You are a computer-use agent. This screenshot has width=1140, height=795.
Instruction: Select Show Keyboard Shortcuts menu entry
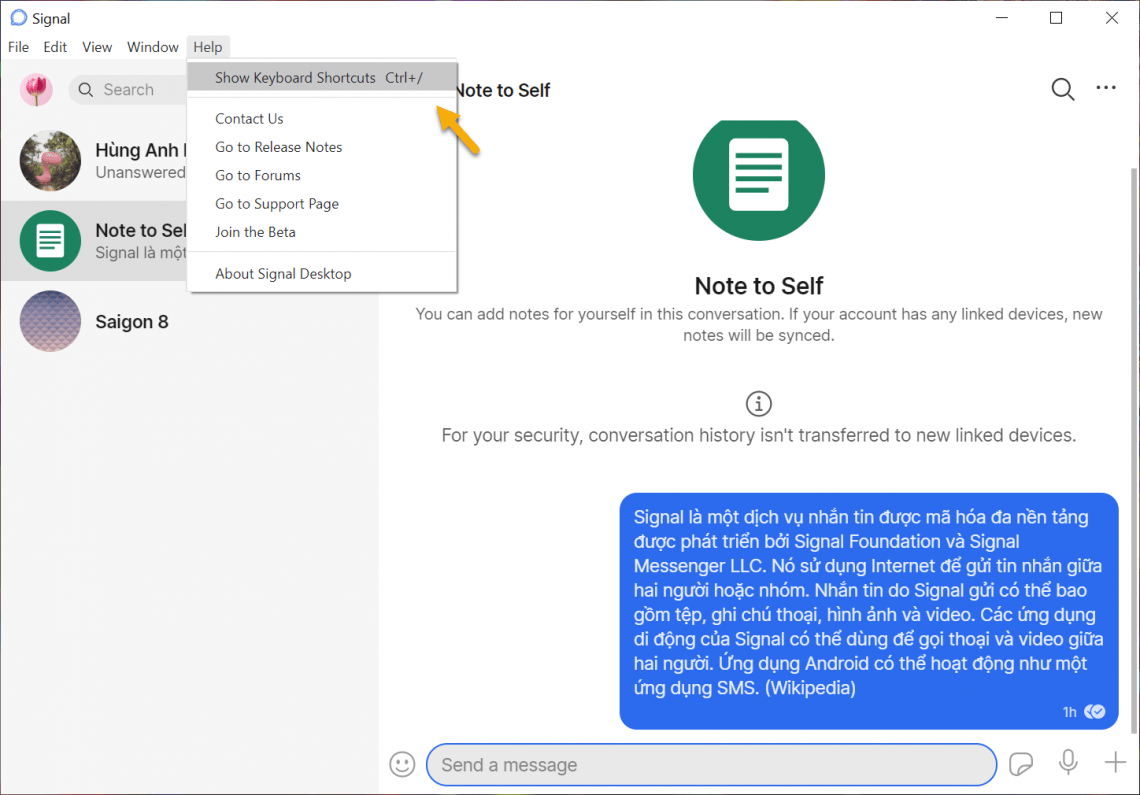coord(319,78)
